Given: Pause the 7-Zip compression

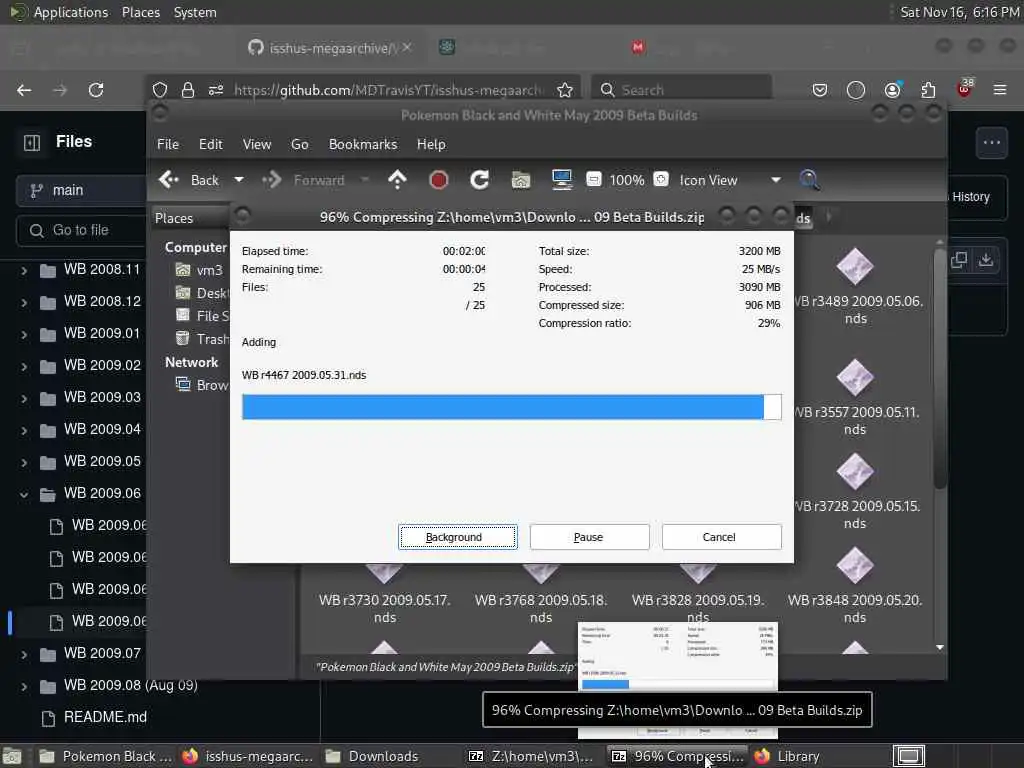Looking at the screenshot, I should click(x=589, y=537).
